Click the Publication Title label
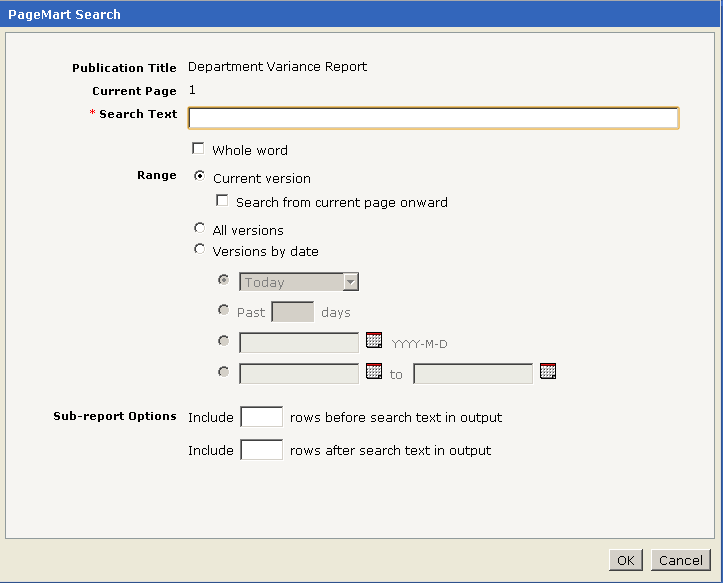 [x=124, y=68]
